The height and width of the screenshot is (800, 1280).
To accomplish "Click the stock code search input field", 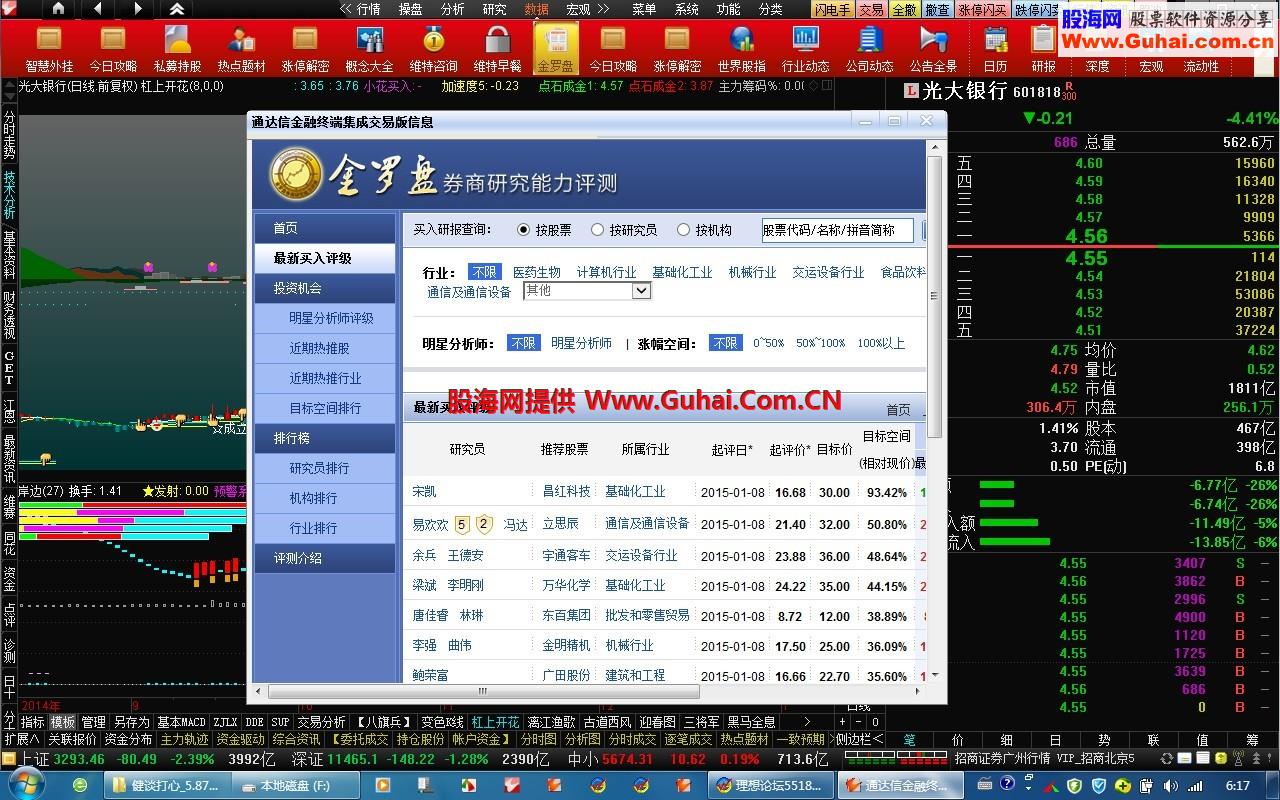I will [837, 230].
